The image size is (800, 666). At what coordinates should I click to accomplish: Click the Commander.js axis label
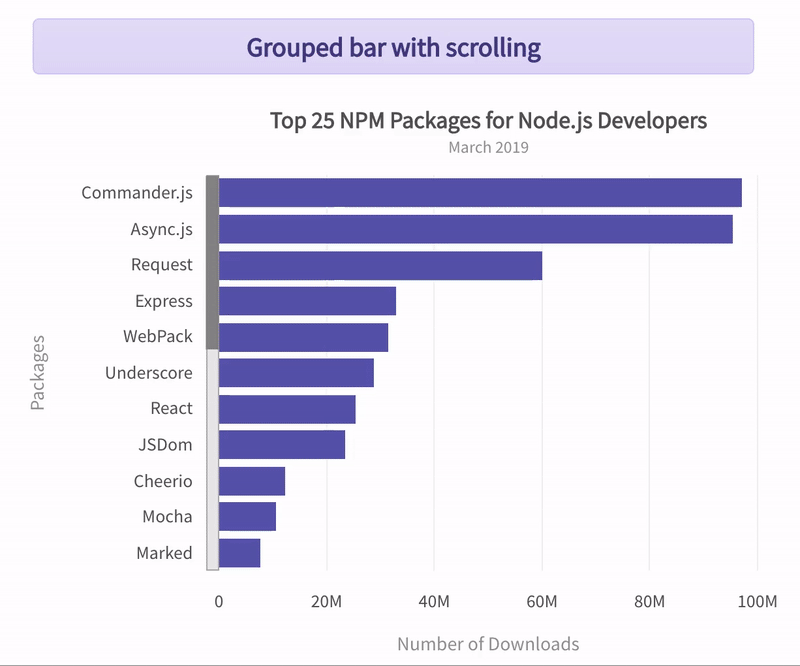137,192
